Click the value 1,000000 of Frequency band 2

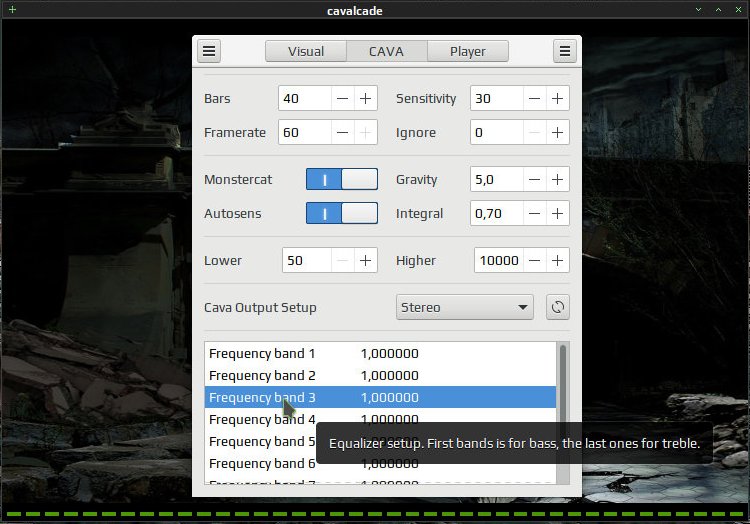pos(390,376)
